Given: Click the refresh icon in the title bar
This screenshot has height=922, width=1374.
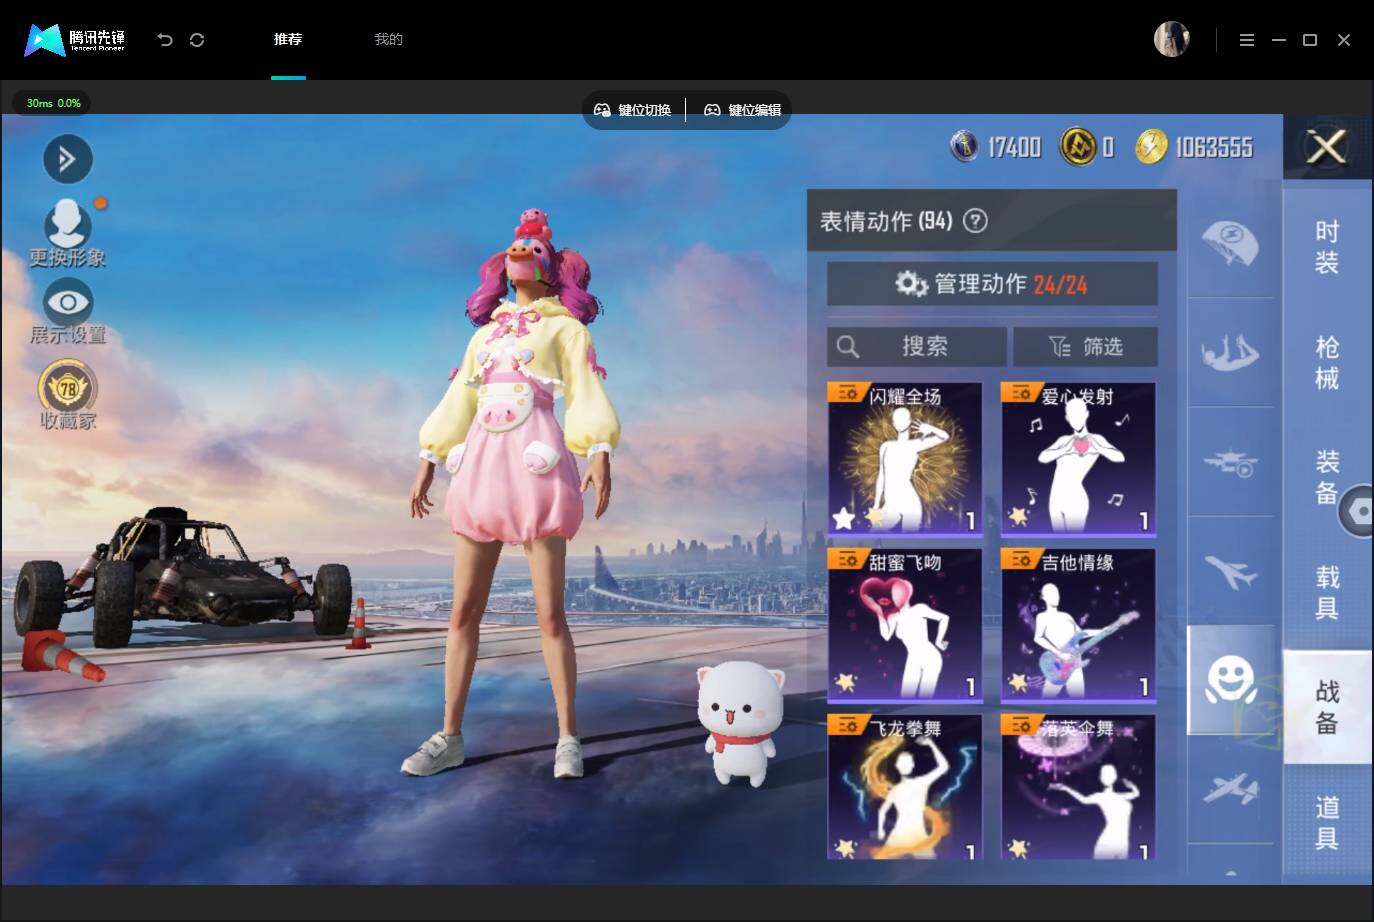Looking at the screenshot, I should [197, 40].
